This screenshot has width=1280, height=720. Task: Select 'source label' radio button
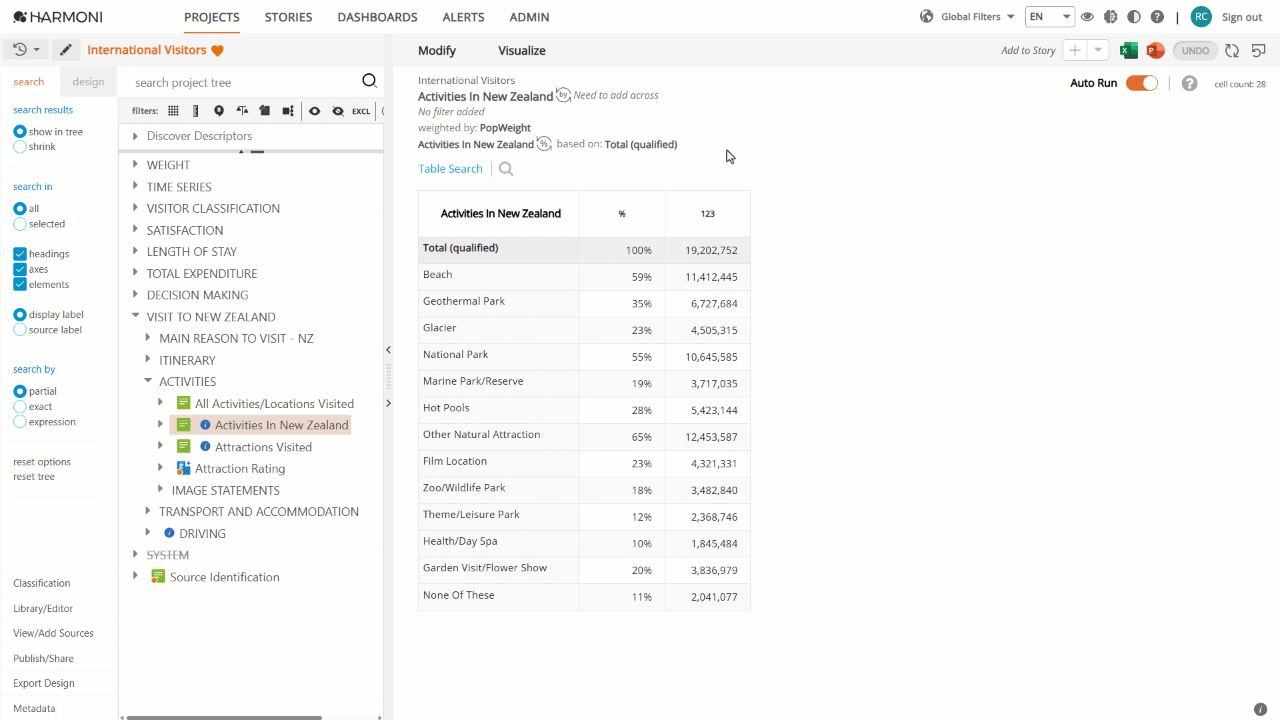click(20, 330)
